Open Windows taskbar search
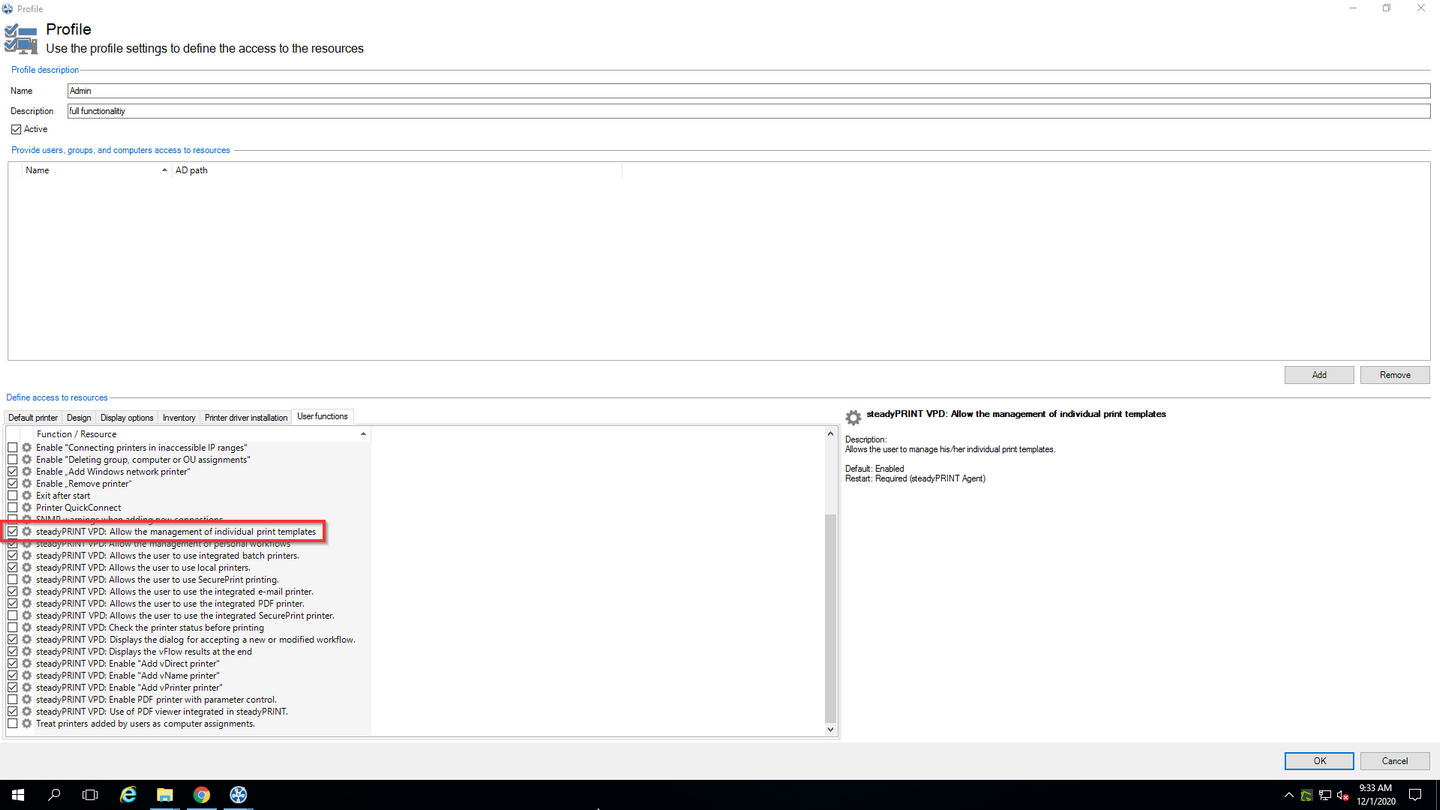Viewport: 1440px width, 810px height. pyautogui.click(x=54, y=795)
